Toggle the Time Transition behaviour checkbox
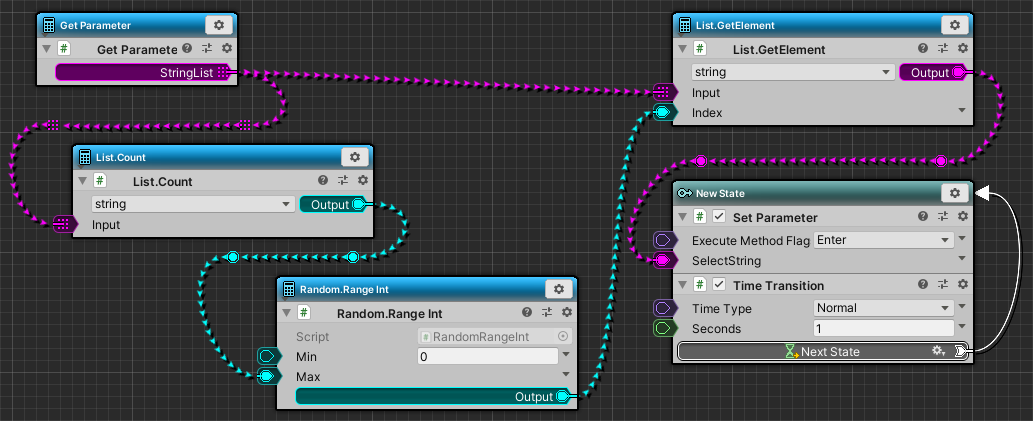 [x=719, y=286]
